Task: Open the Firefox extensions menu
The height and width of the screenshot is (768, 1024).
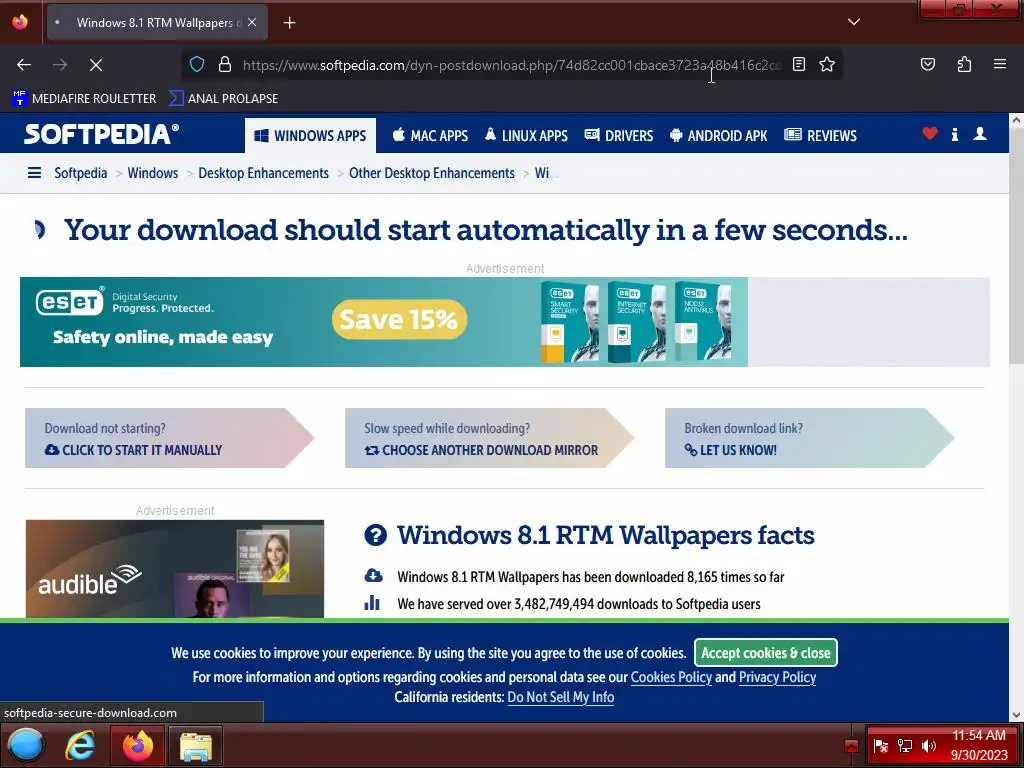Action: (x=964, y=64)
